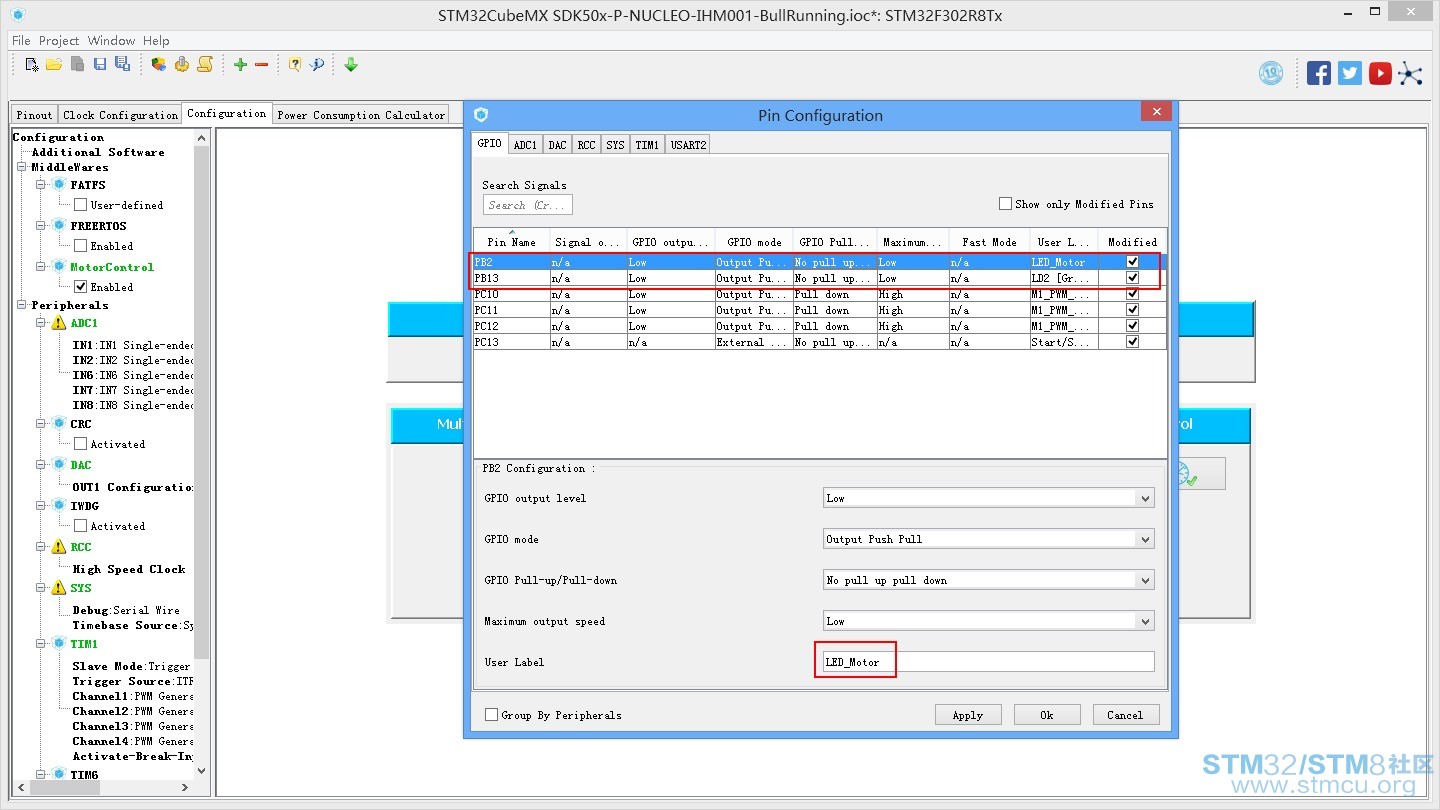Close the Pin Configuration dialog
This screenshot has width=1440, height=810.
coord(1156,112)
